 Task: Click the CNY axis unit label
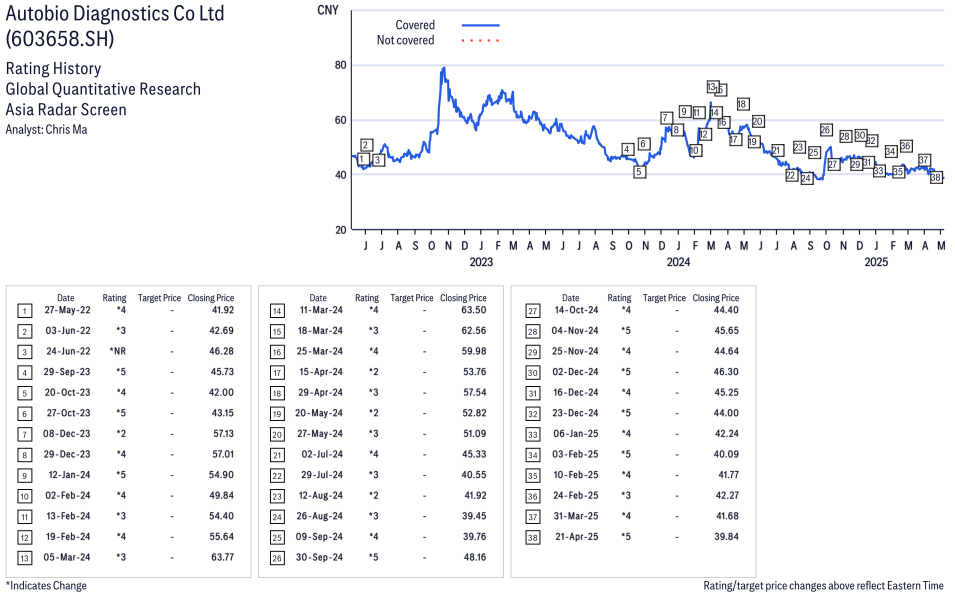click(328, 10)
